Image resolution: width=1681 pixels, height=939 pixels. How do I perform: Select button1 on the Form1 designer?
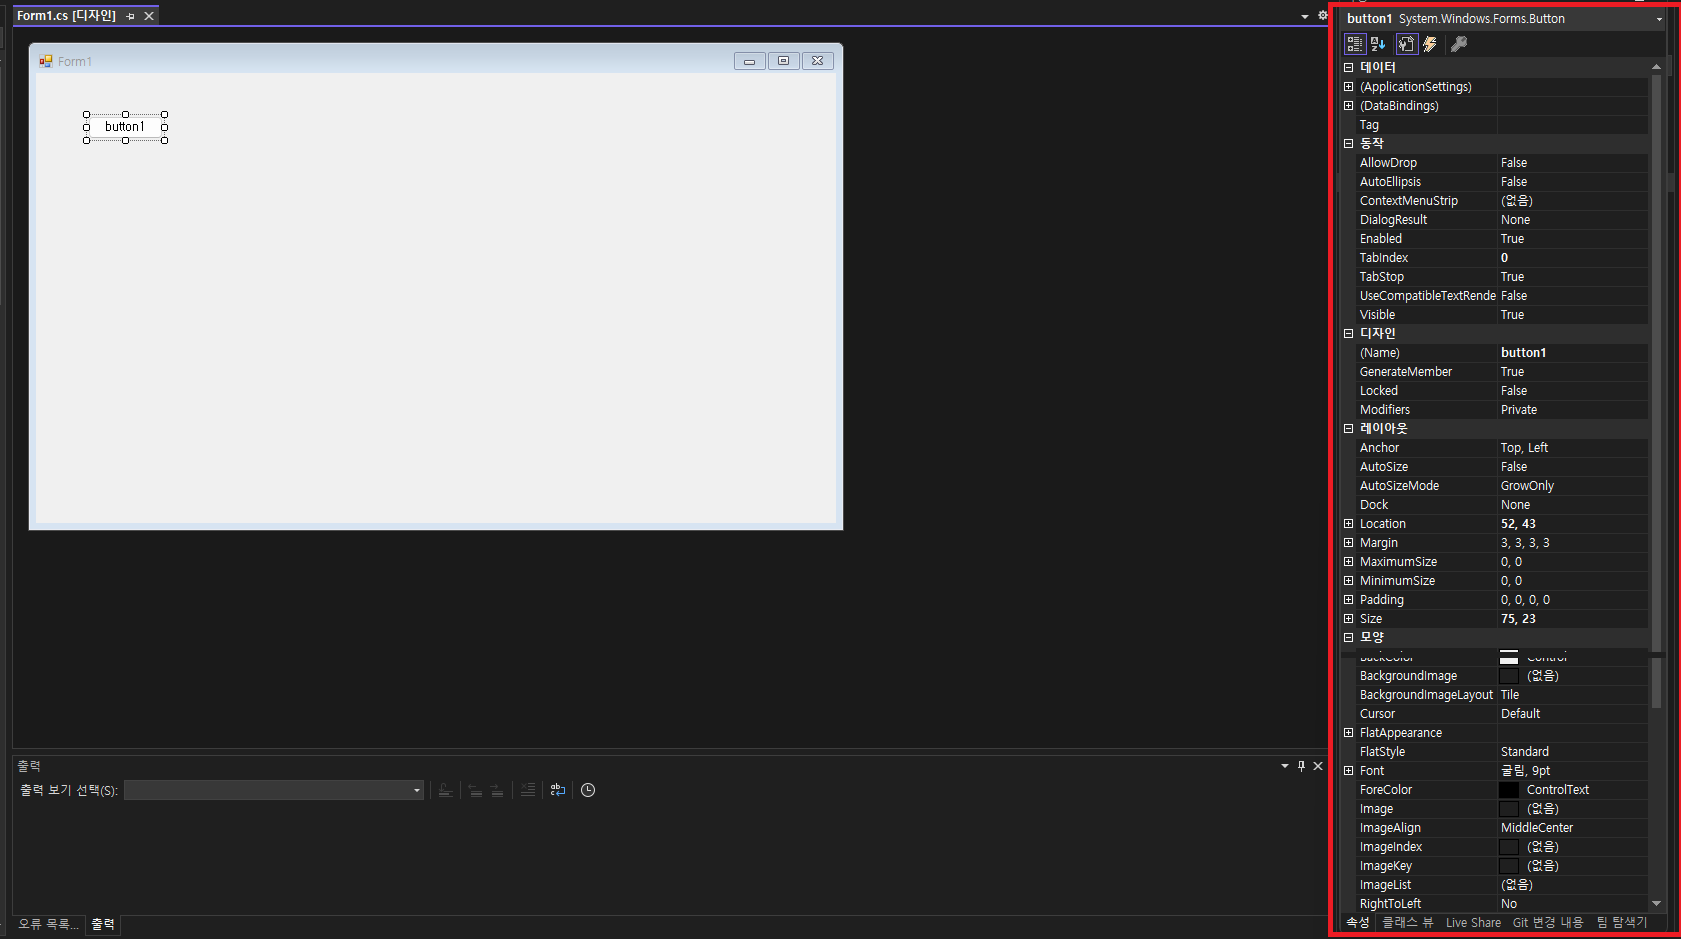coord(125,126)
